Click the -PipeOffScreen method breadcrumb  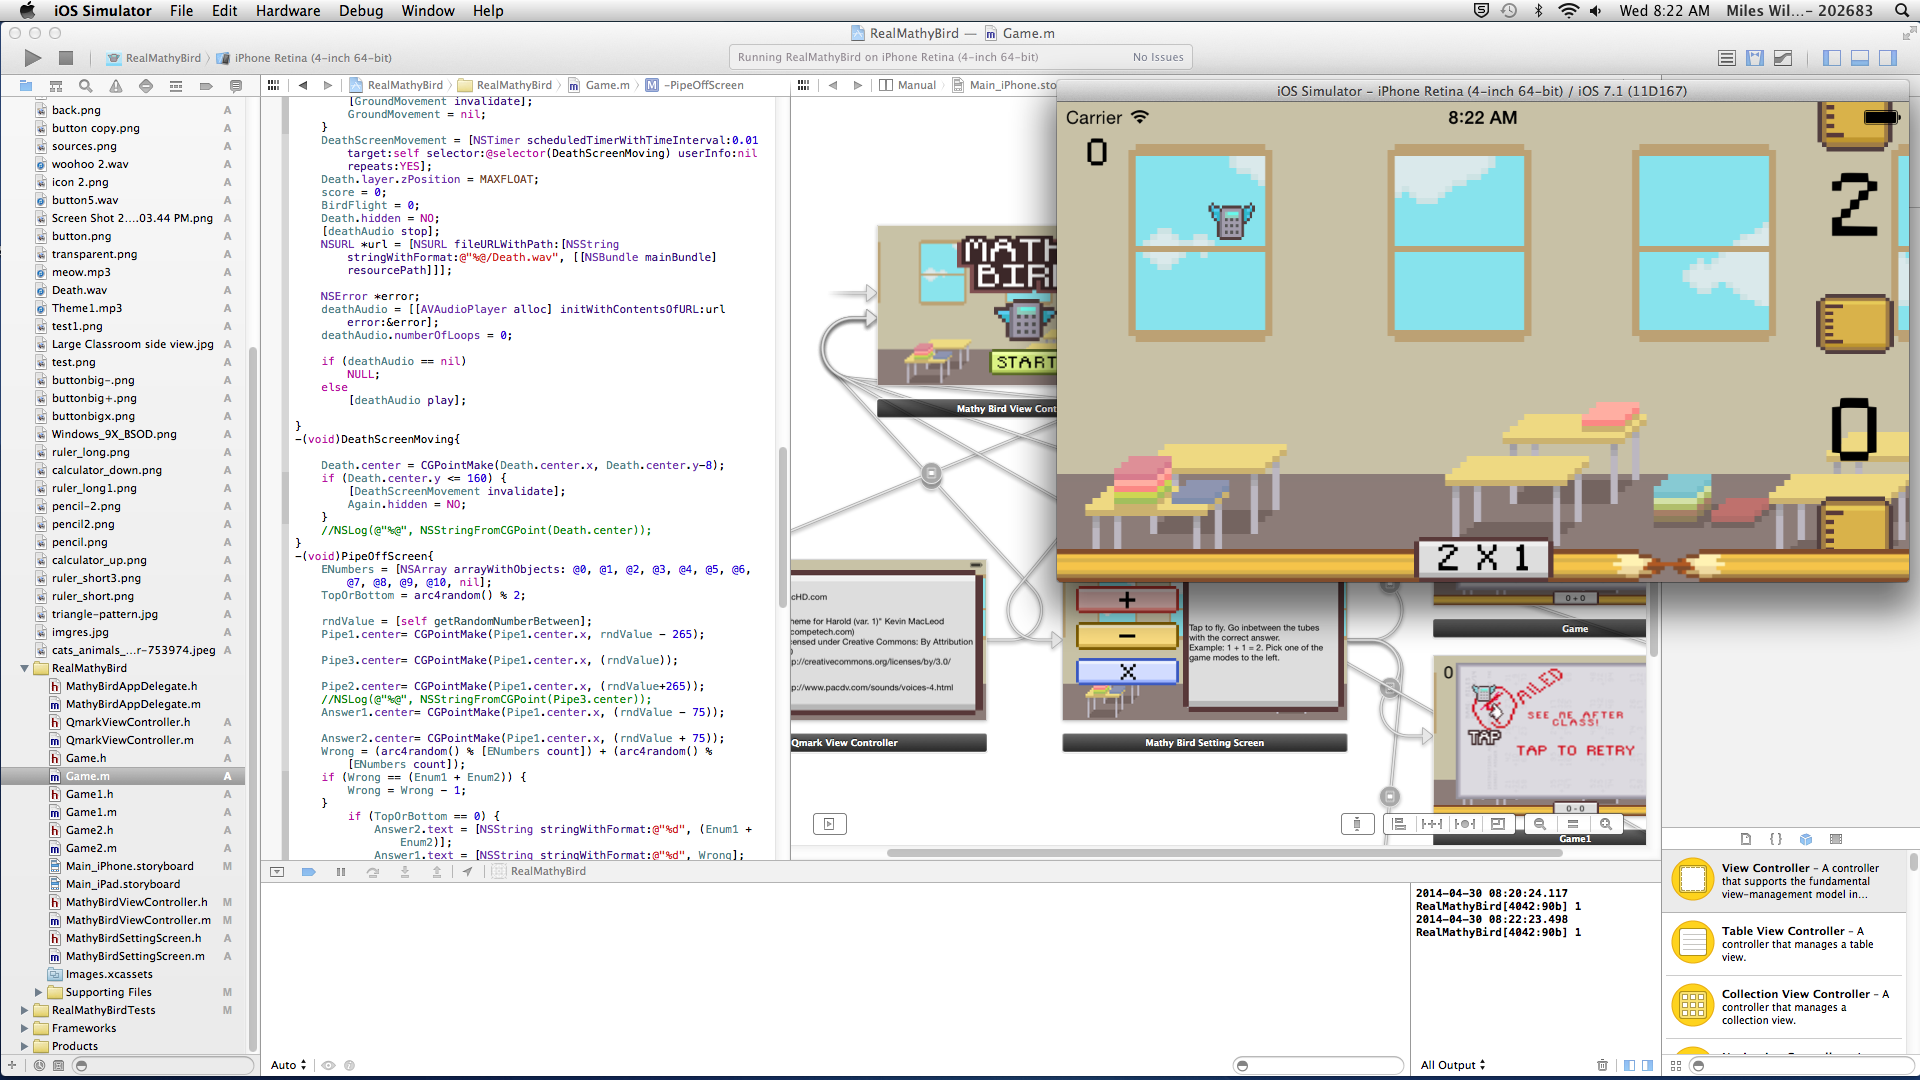click(x=705, y=85)
